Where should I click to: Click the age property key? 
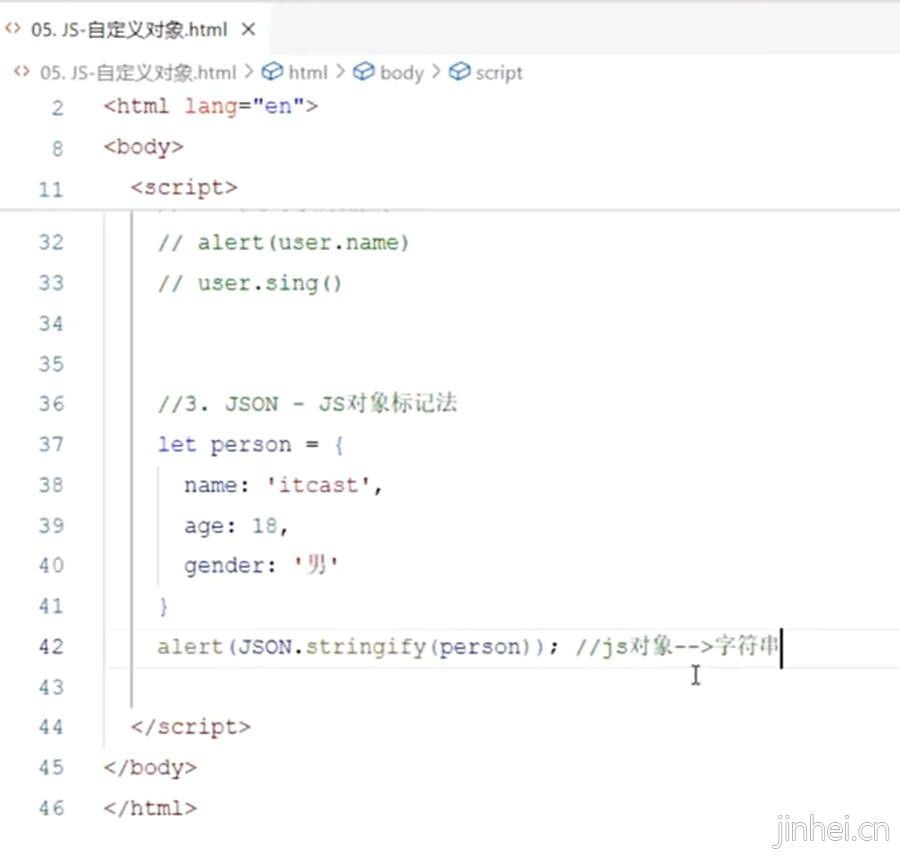[204, 527]
